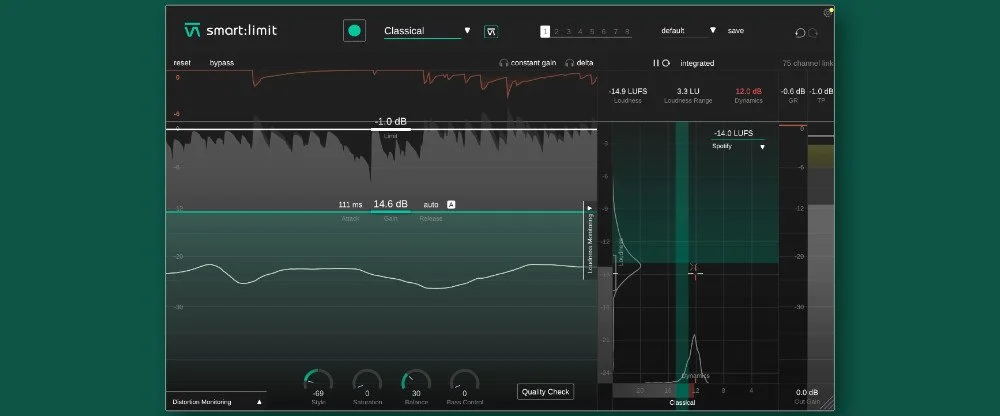
Task: Click the Bass Control knob
Action: 464,381
